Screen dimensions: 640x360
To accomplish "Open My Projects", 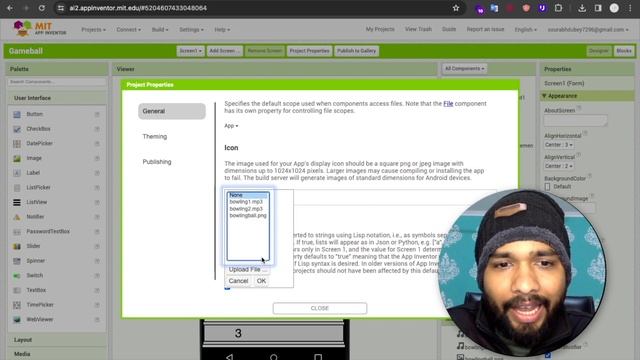I will tap(380, 29).
